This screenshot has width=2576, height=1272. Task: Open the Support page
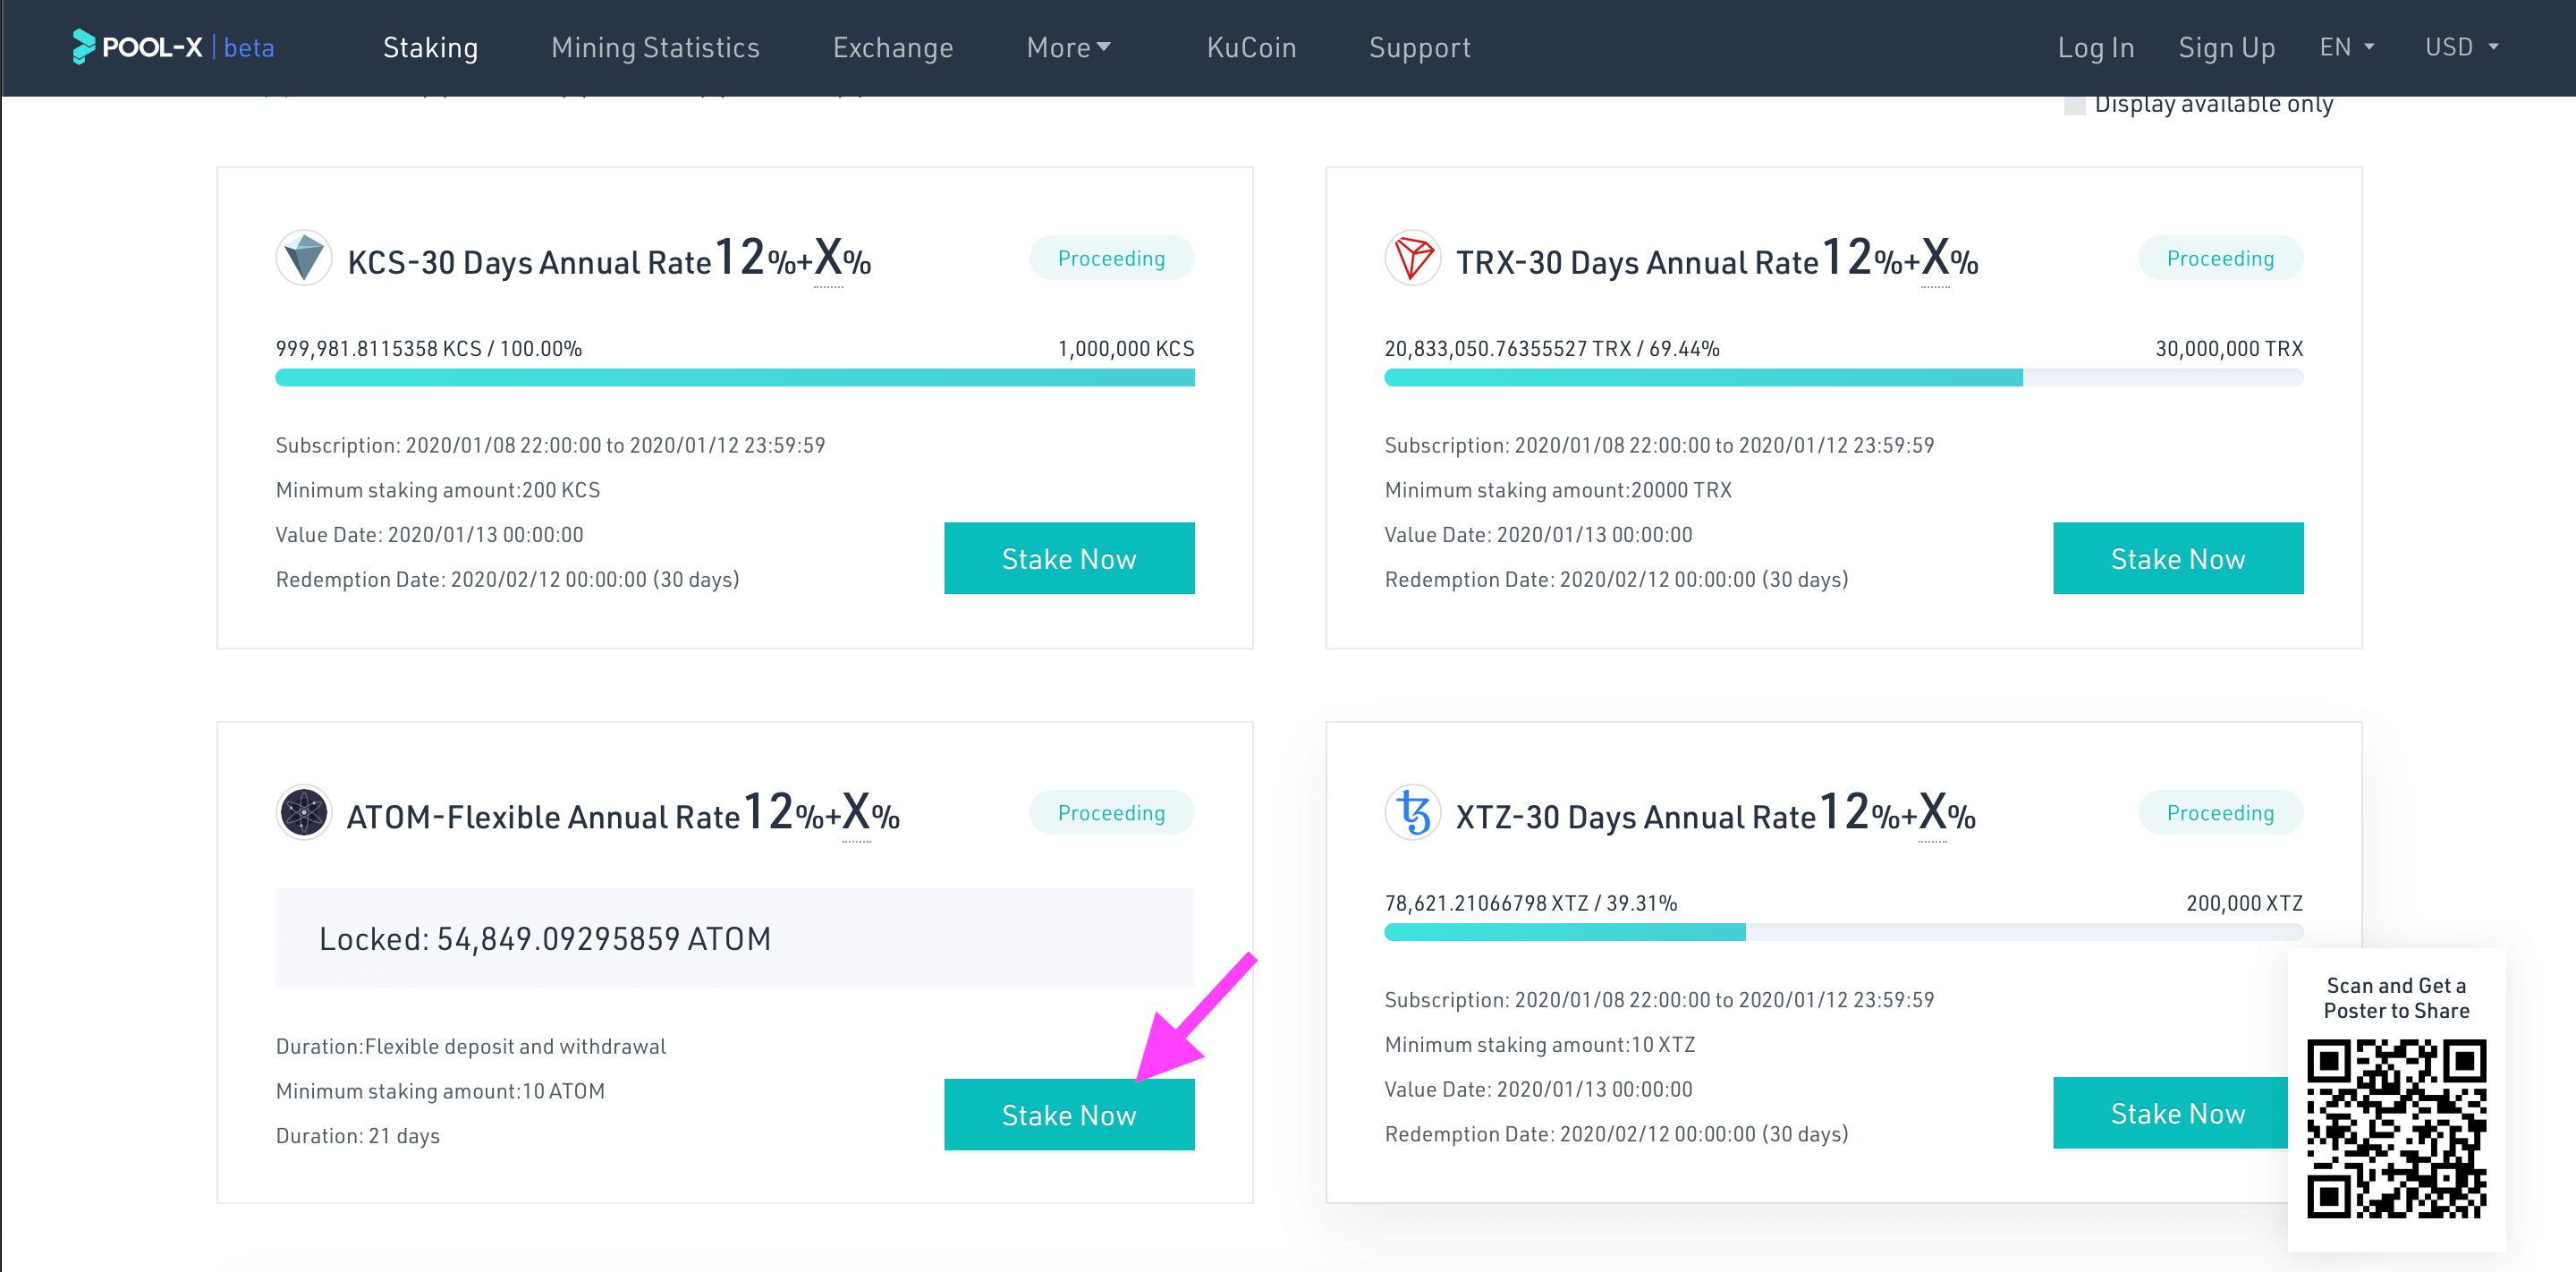click(x=1419, y=47)
